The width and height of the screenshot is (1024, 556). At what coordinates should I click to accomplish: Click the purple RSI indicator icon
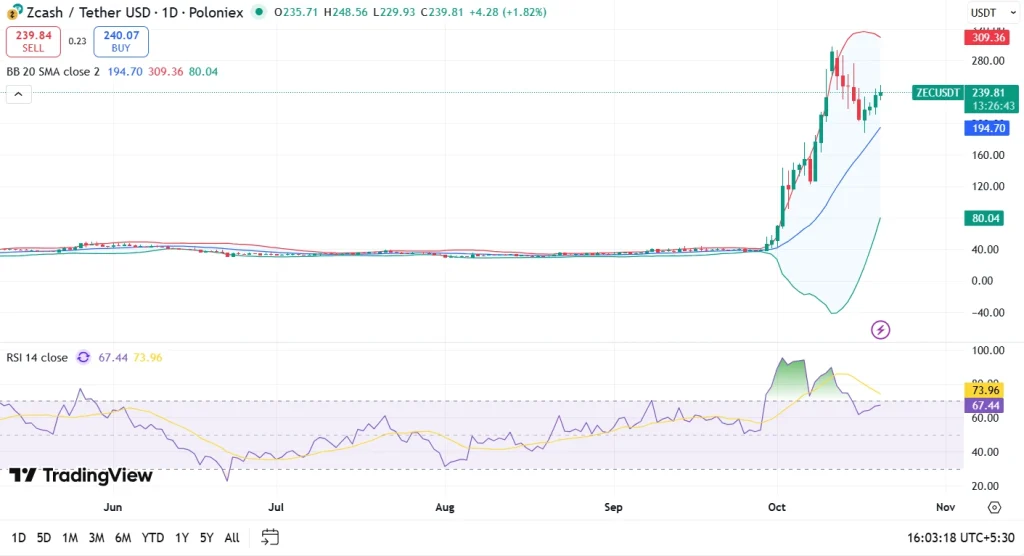(x=83, y=357)
